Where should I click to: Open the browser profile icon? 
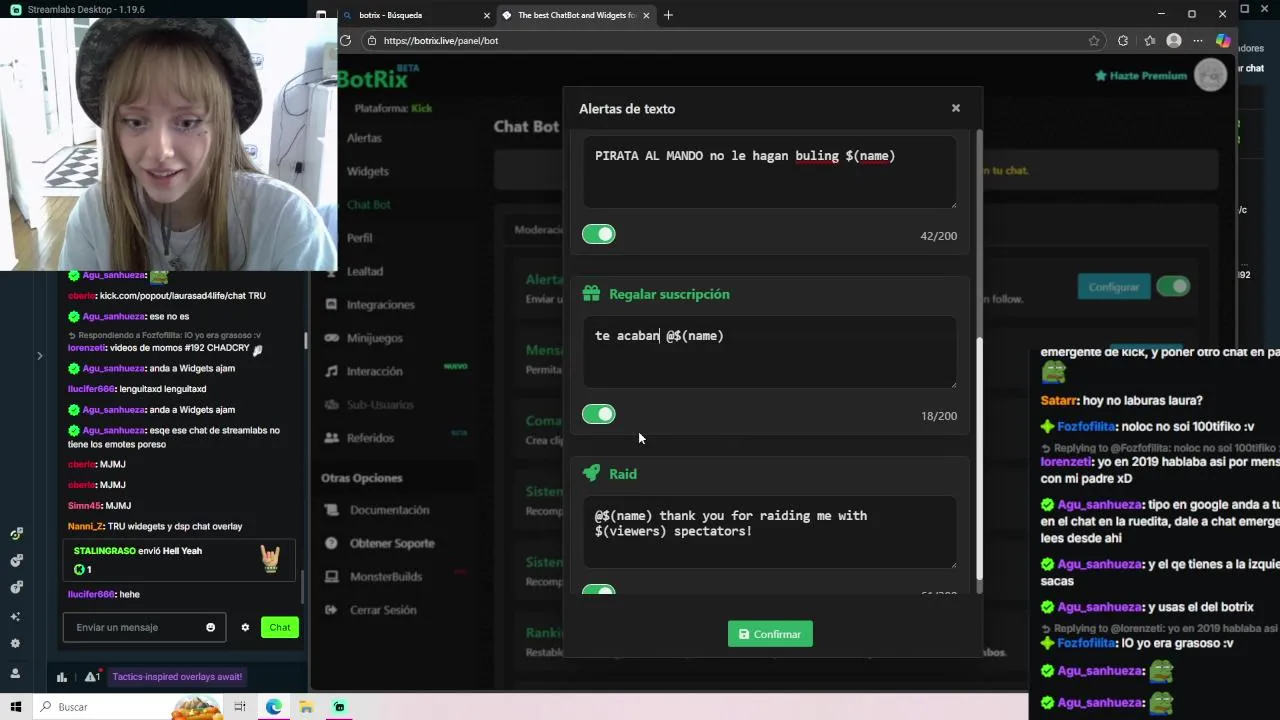(1174, 41)
